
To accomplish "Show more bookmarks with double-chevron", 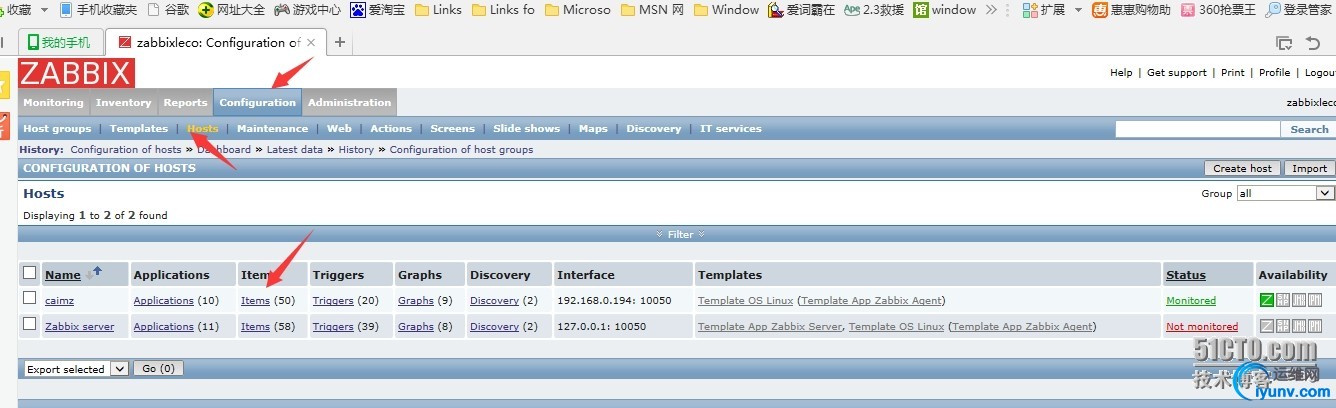I will click(991, 10).
